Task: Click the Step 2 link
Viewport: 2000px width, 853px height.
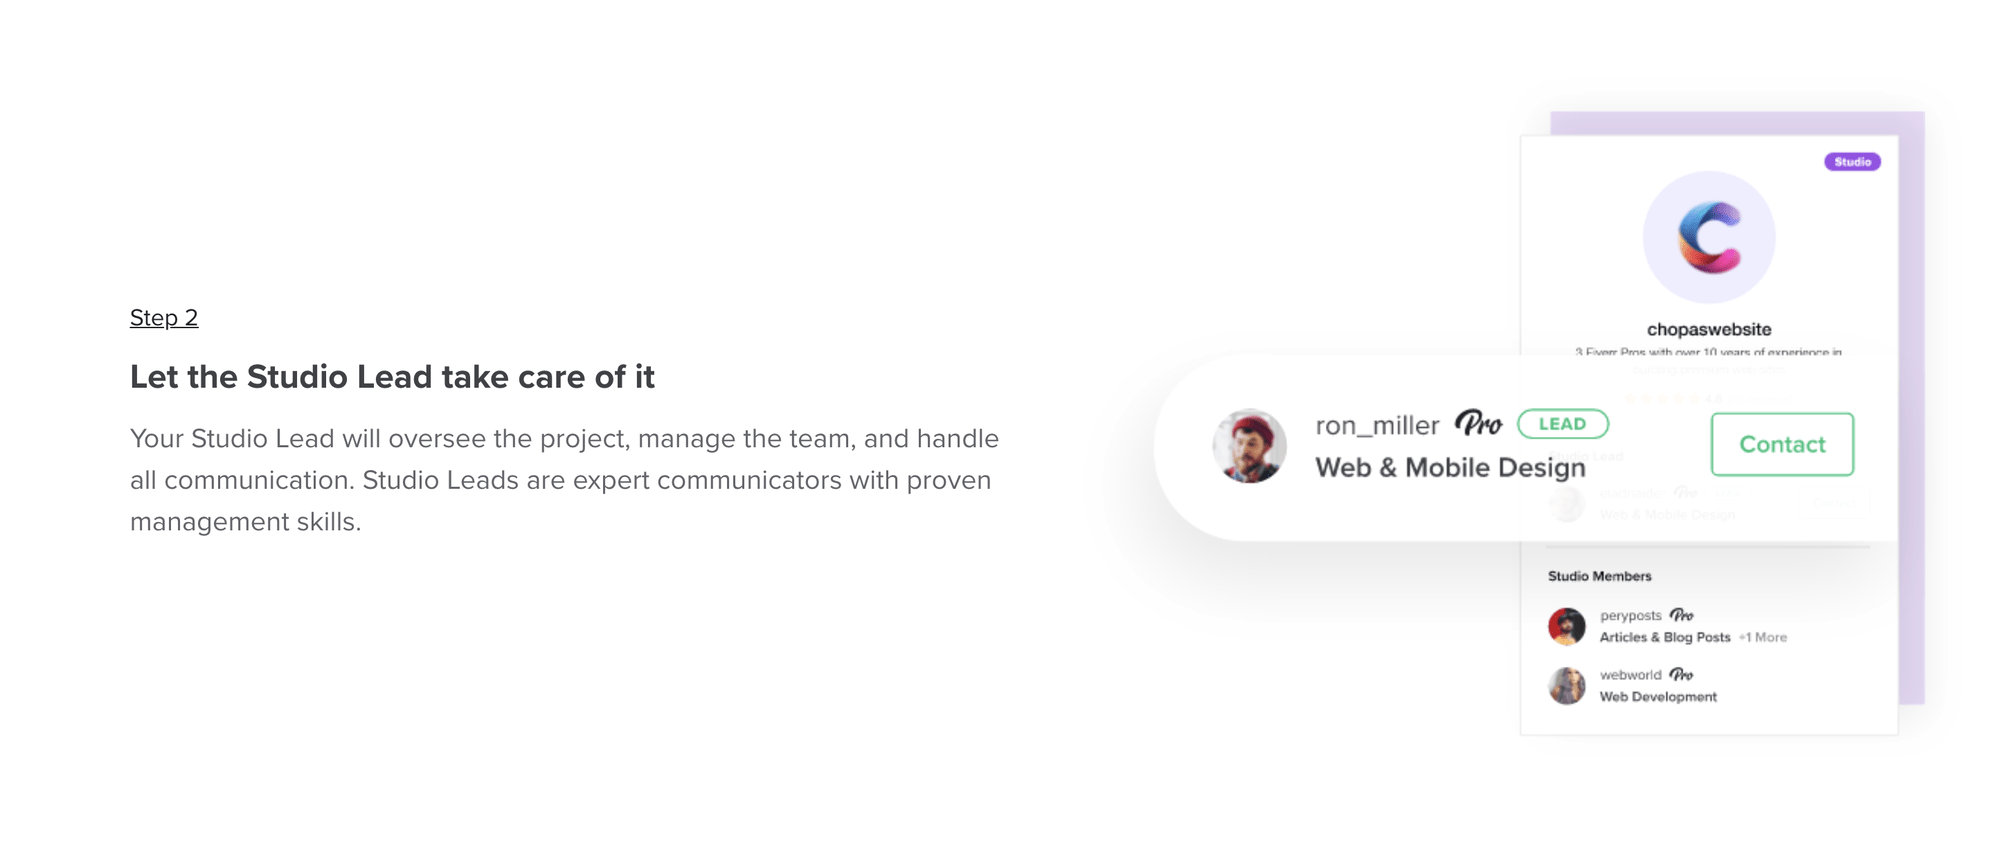Action: pos(164,318)
